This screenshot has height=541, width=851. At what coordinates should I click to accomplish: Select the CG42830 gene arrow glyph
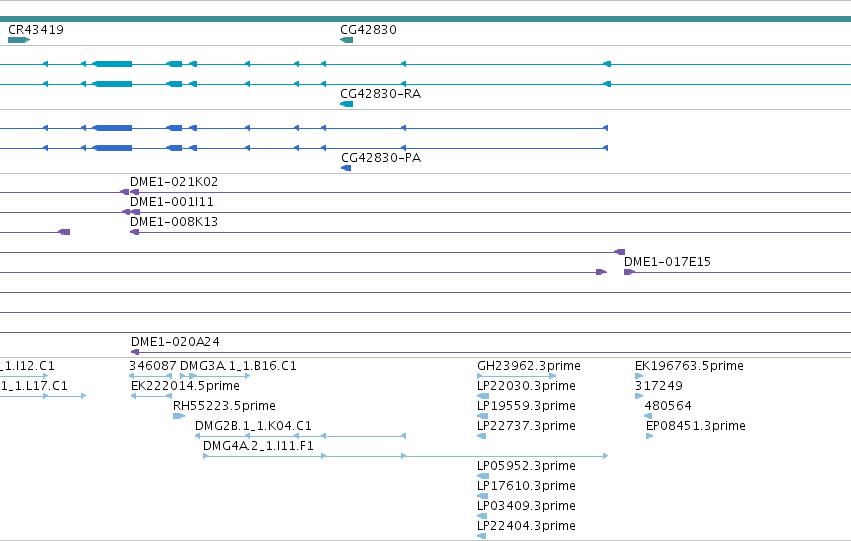[346, 40]
